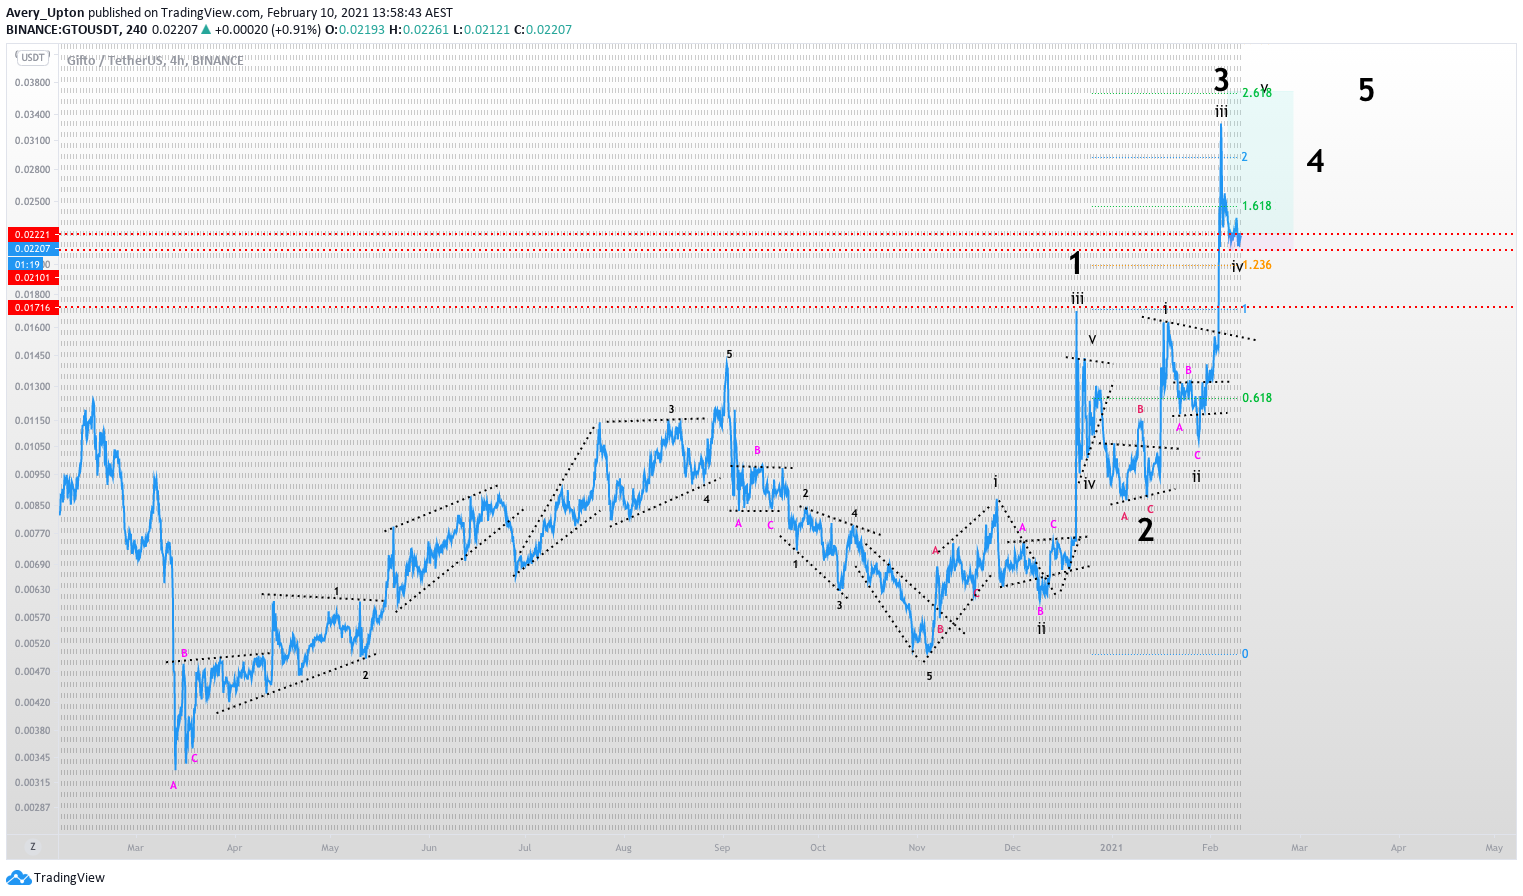Viewport: 1523px width, 896px height.
Task: Click the 0.00950 price axis label
Action: click(x=33, y=475)
